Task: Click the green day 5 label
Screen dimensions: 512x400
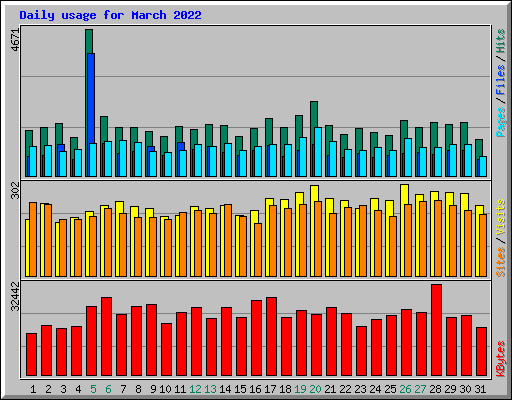Action: [x=93, y=389]
